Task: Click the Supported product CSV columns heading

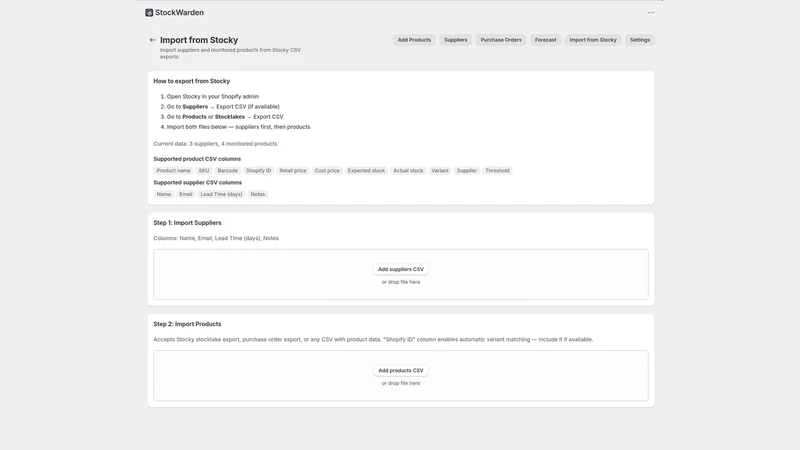Action: (197, 159)
